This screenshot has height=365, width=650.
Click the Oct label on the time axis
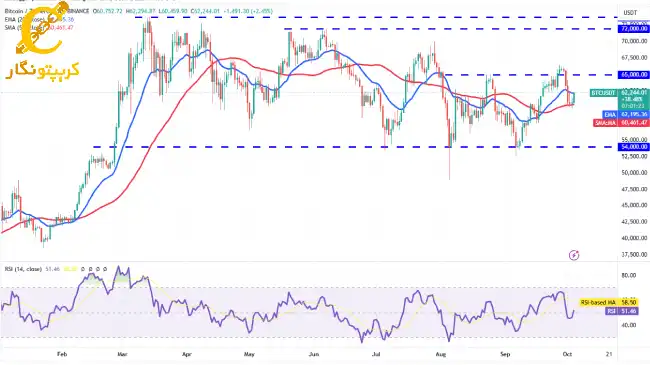[568, 354]
